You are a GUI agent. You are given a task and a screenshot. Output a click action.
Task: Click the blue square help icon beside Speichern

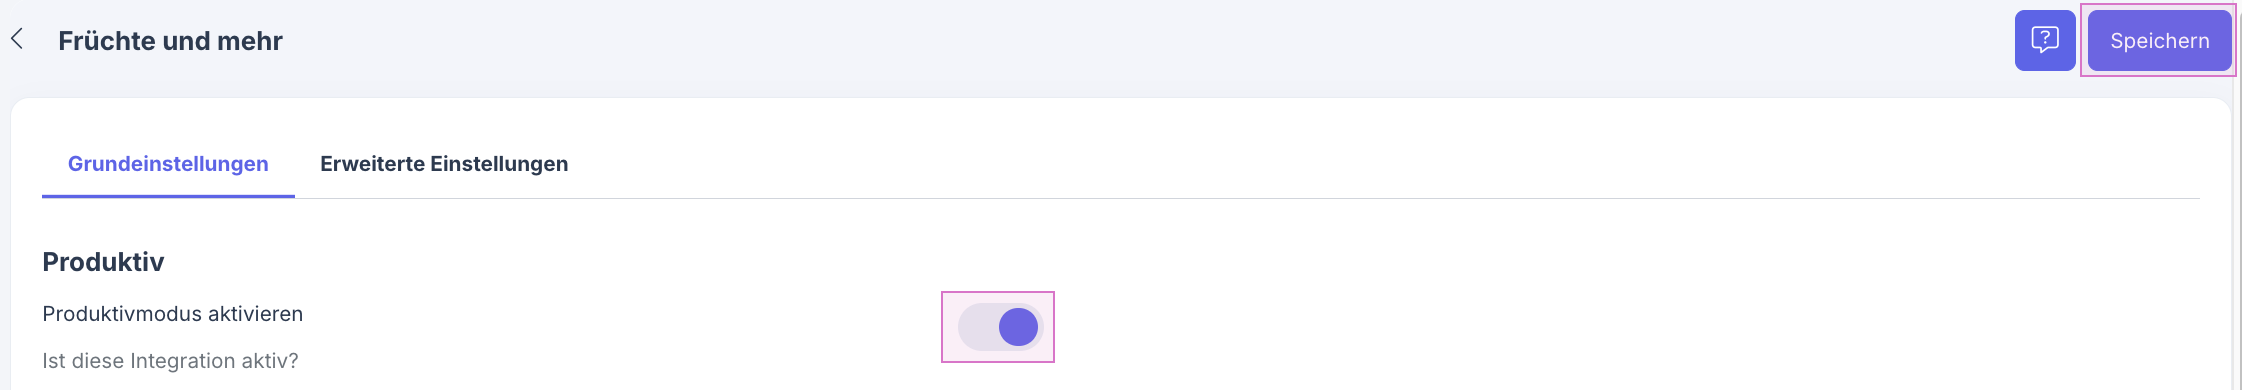tap(2045, 41)
